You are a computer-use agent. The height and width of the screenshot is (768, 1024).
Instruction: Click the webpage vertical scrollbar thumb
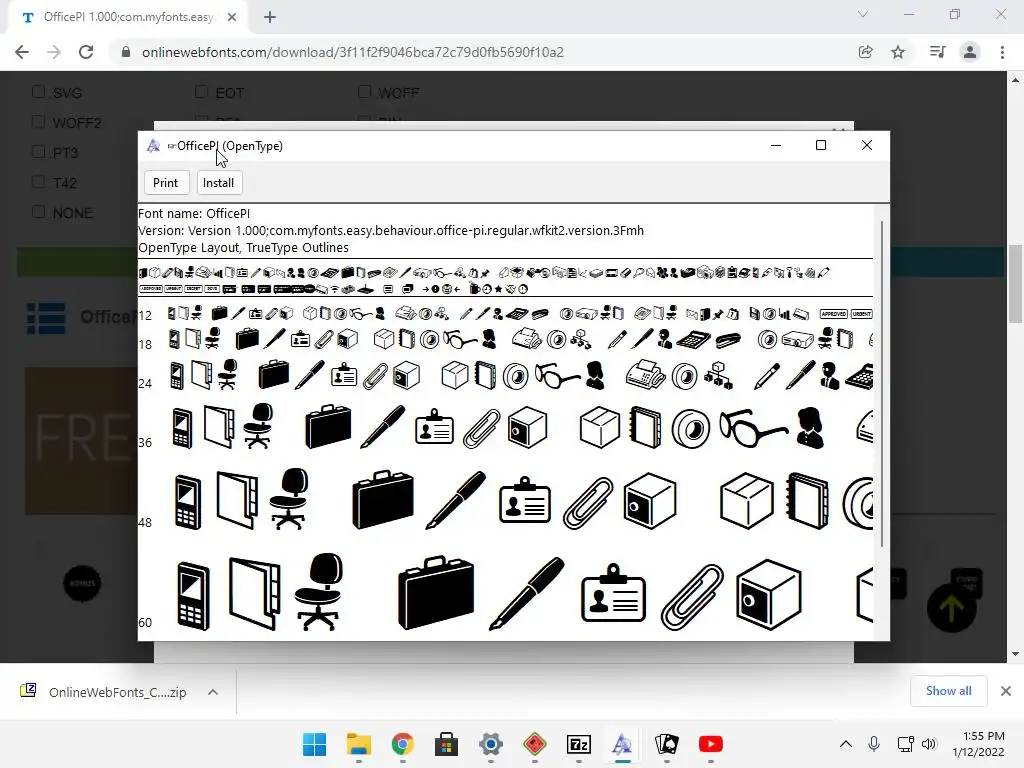(x=1015, y=284)
